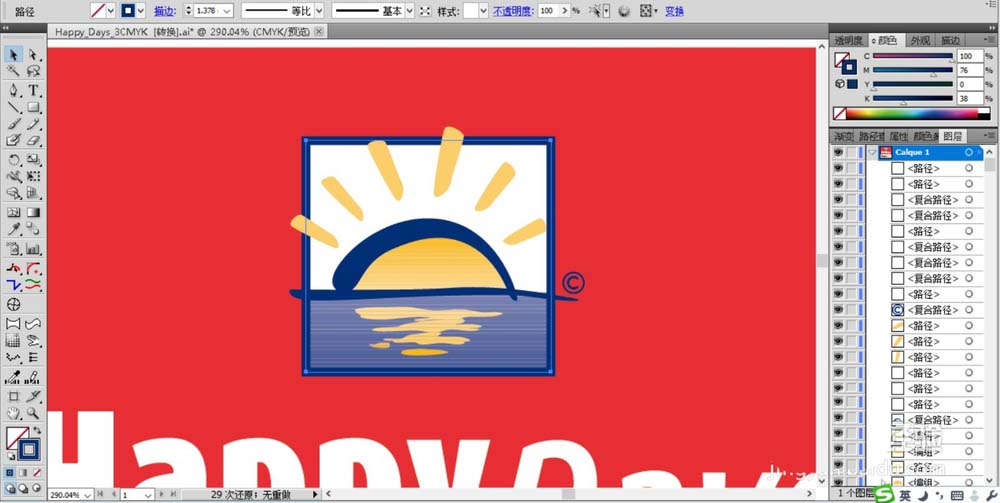Open the stroke weight 1.378 dropdown
The image size is (1000, 503).
pyautogui.click(x=227, y=11)
